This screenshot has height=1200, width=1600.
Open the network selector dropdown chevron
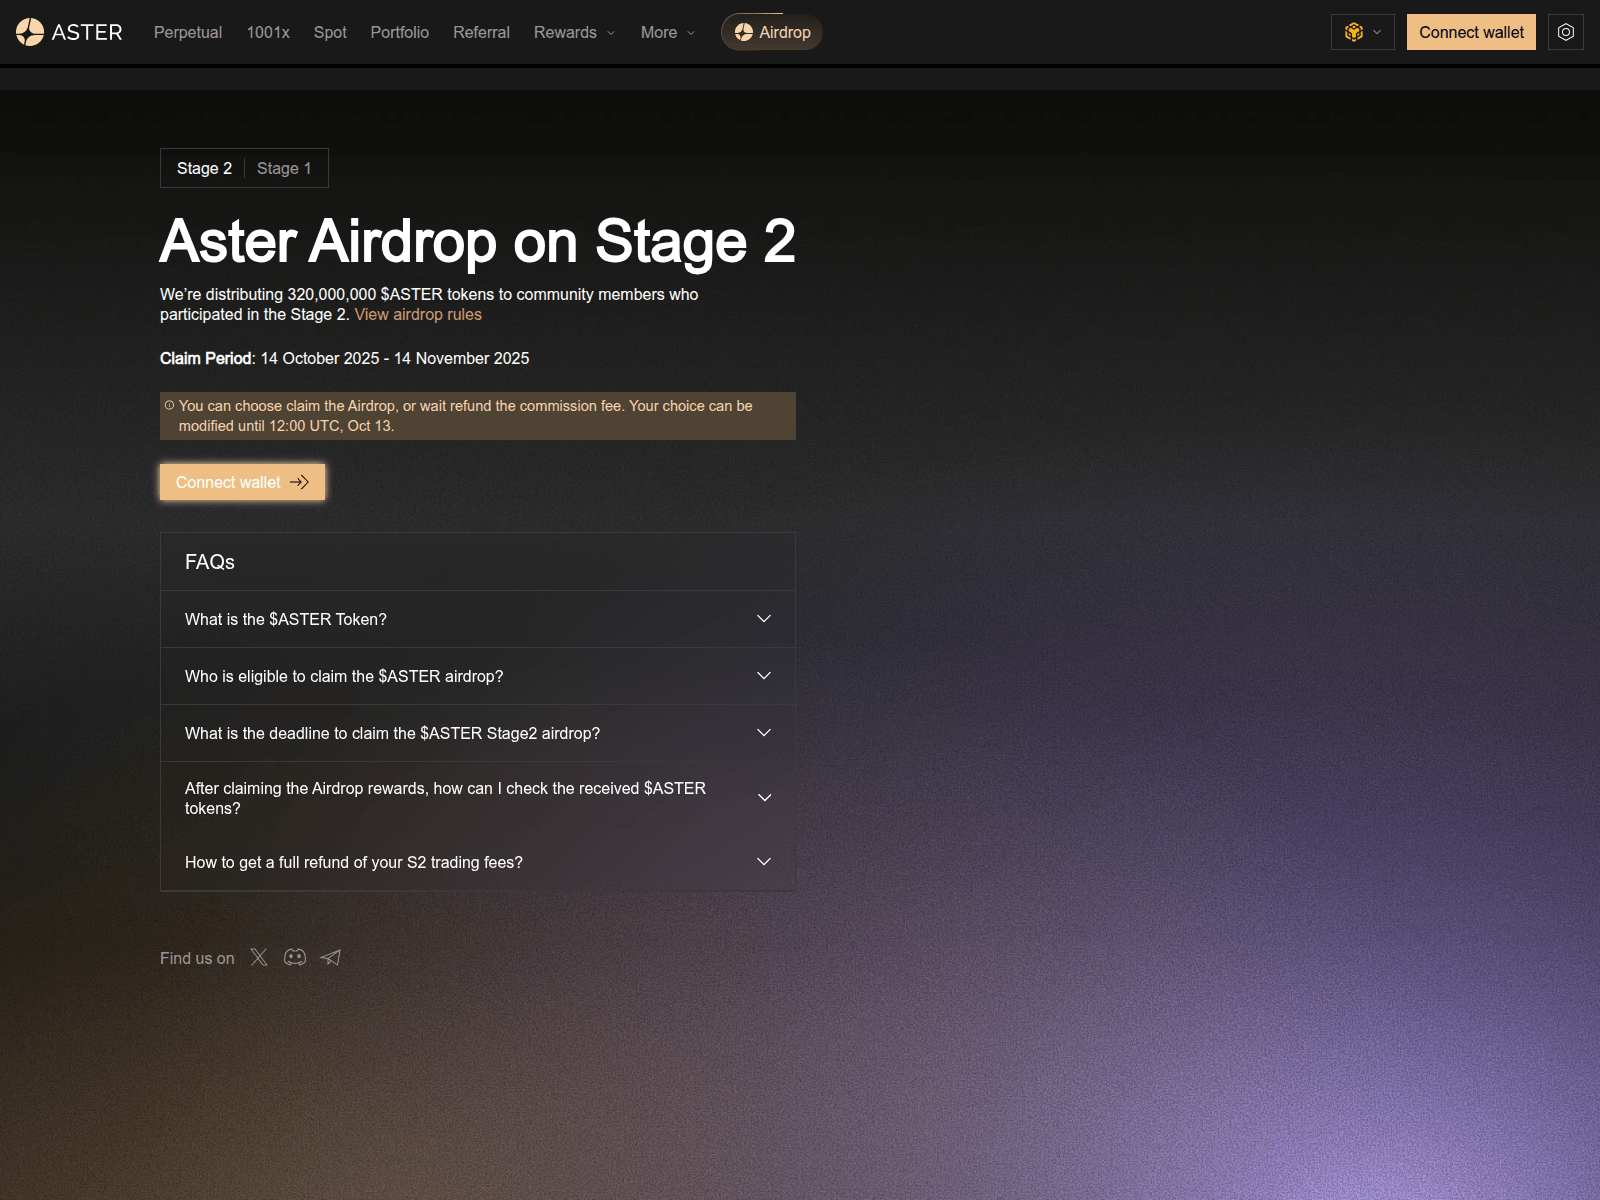click(1379, 31)
